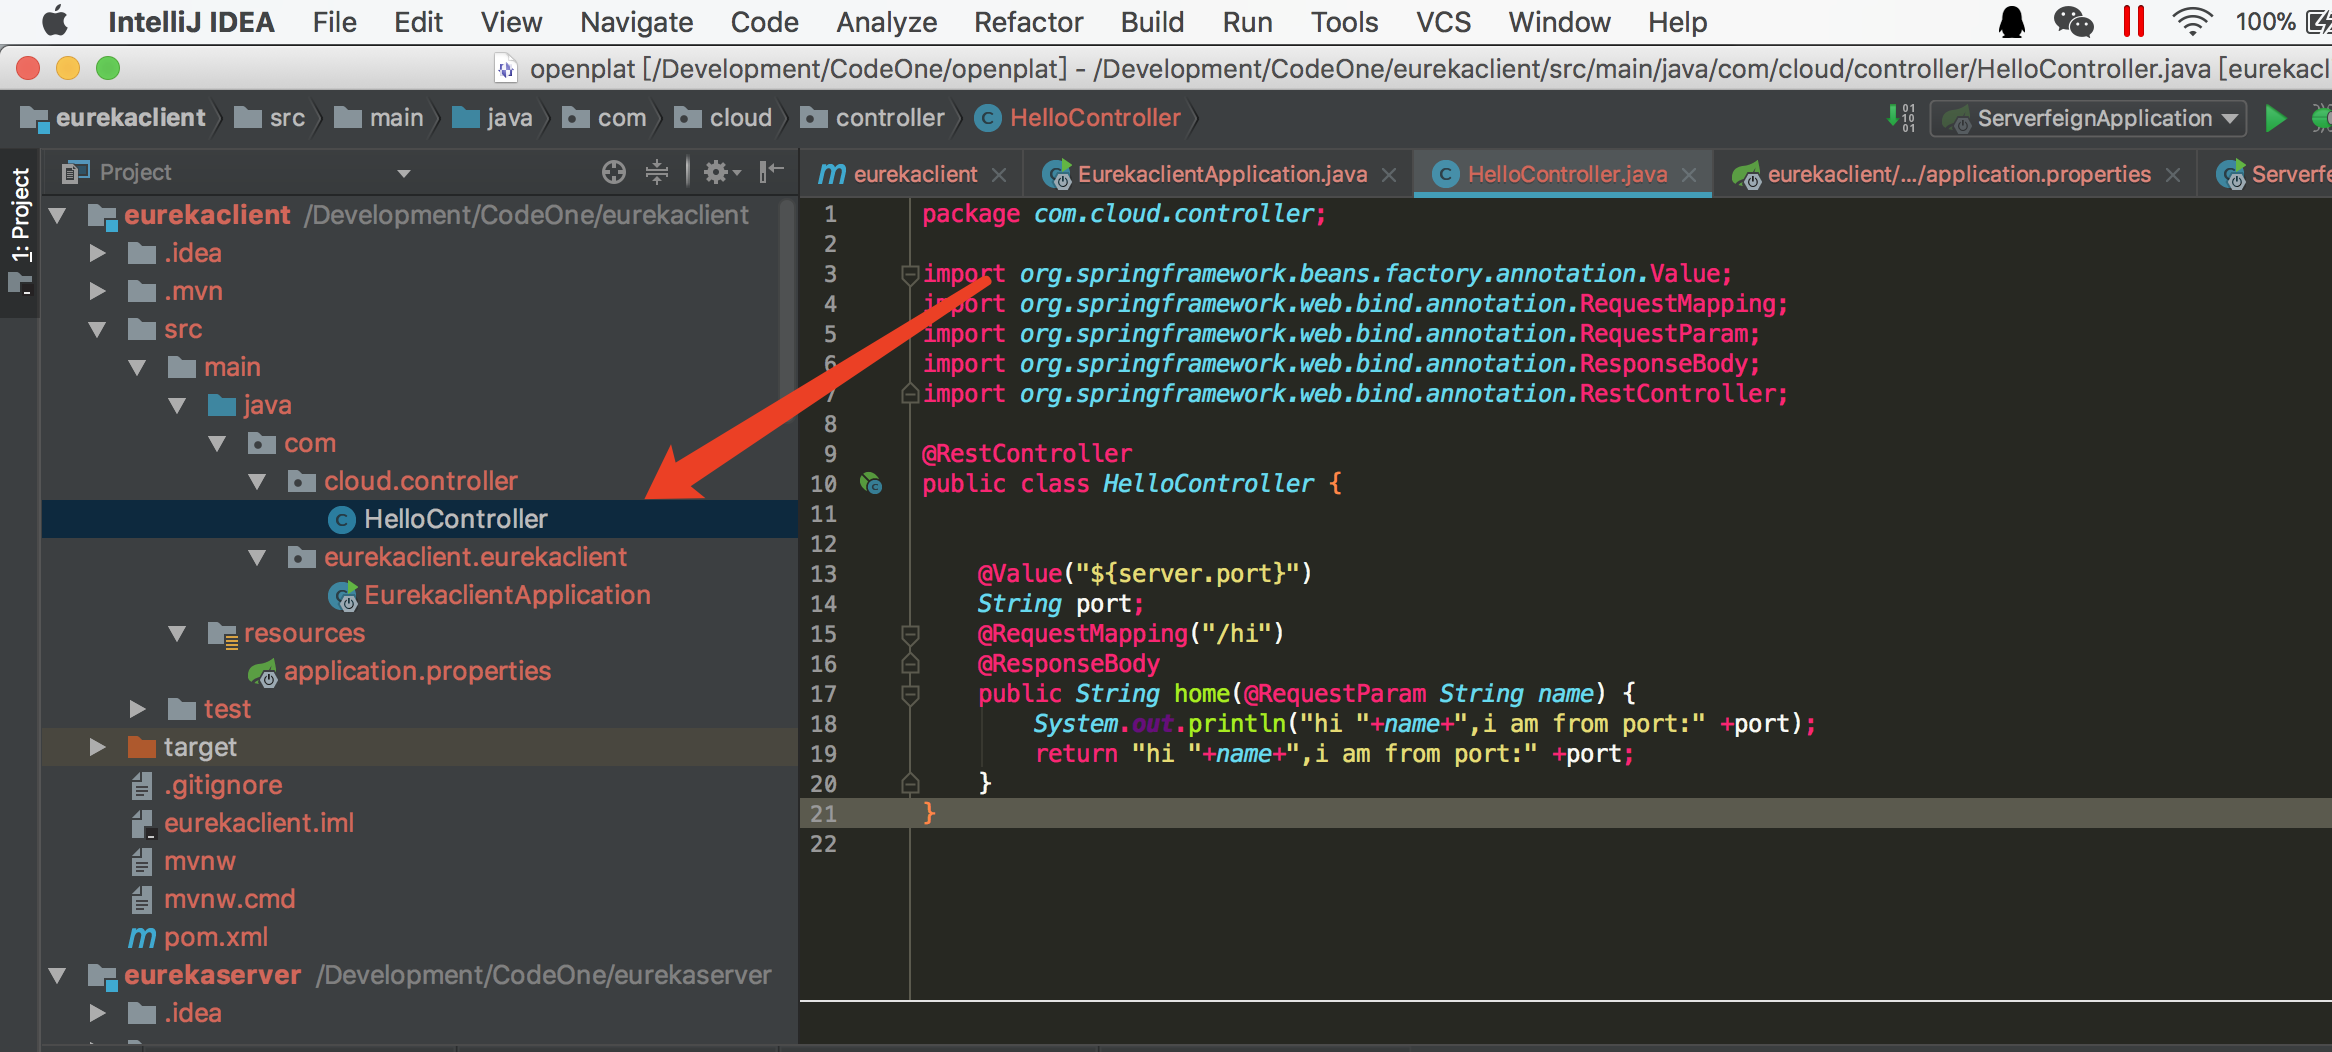Open the 1: Project tool window stripe

pyautogui.click(x=20, y=232)
